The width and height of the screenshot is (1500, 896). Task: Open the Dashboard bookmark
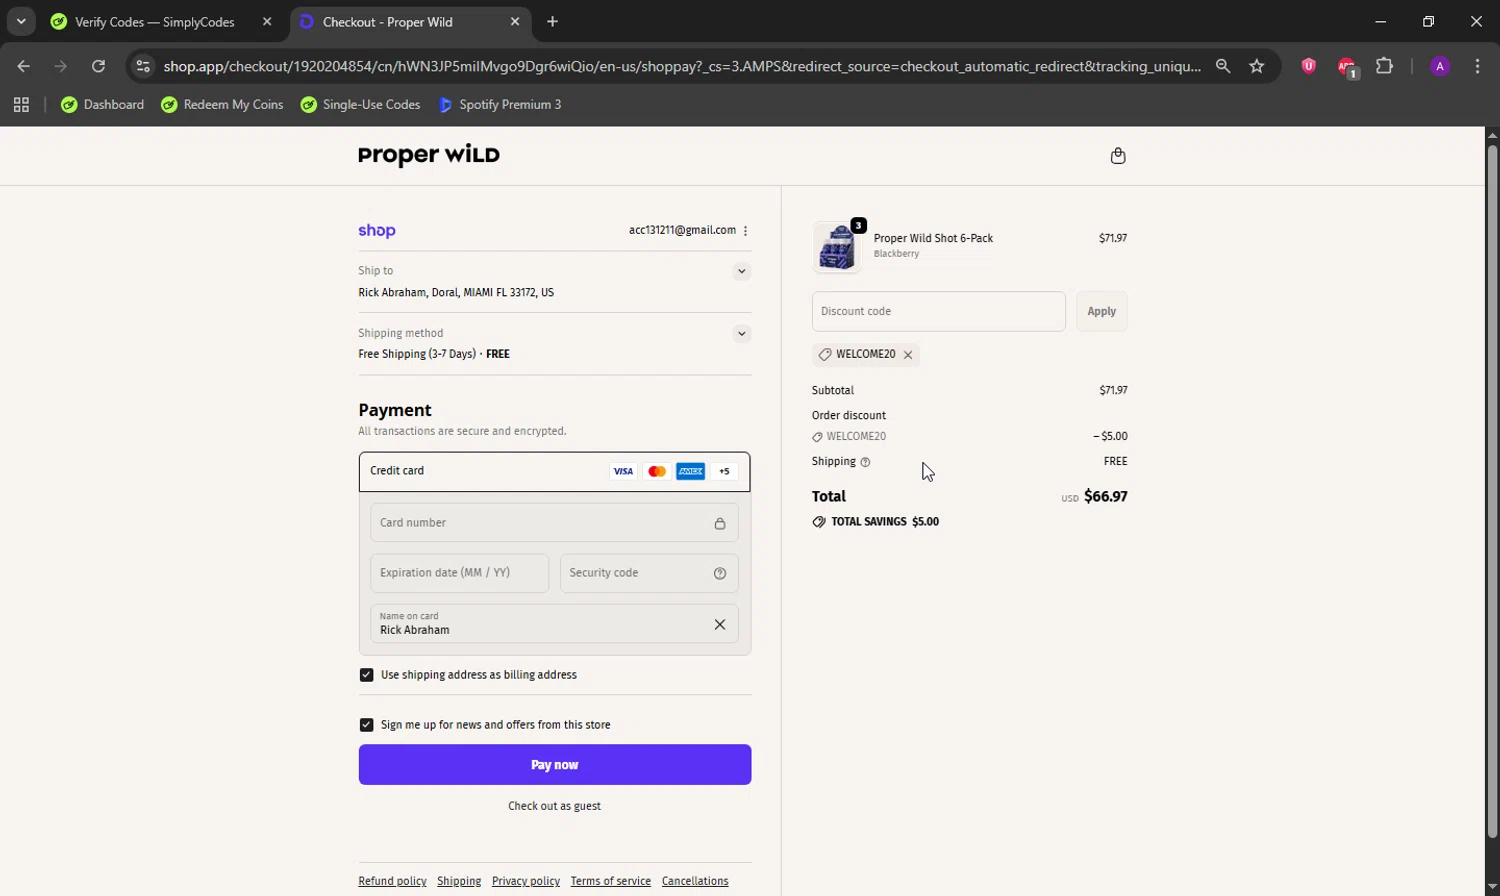pos(103,105)
